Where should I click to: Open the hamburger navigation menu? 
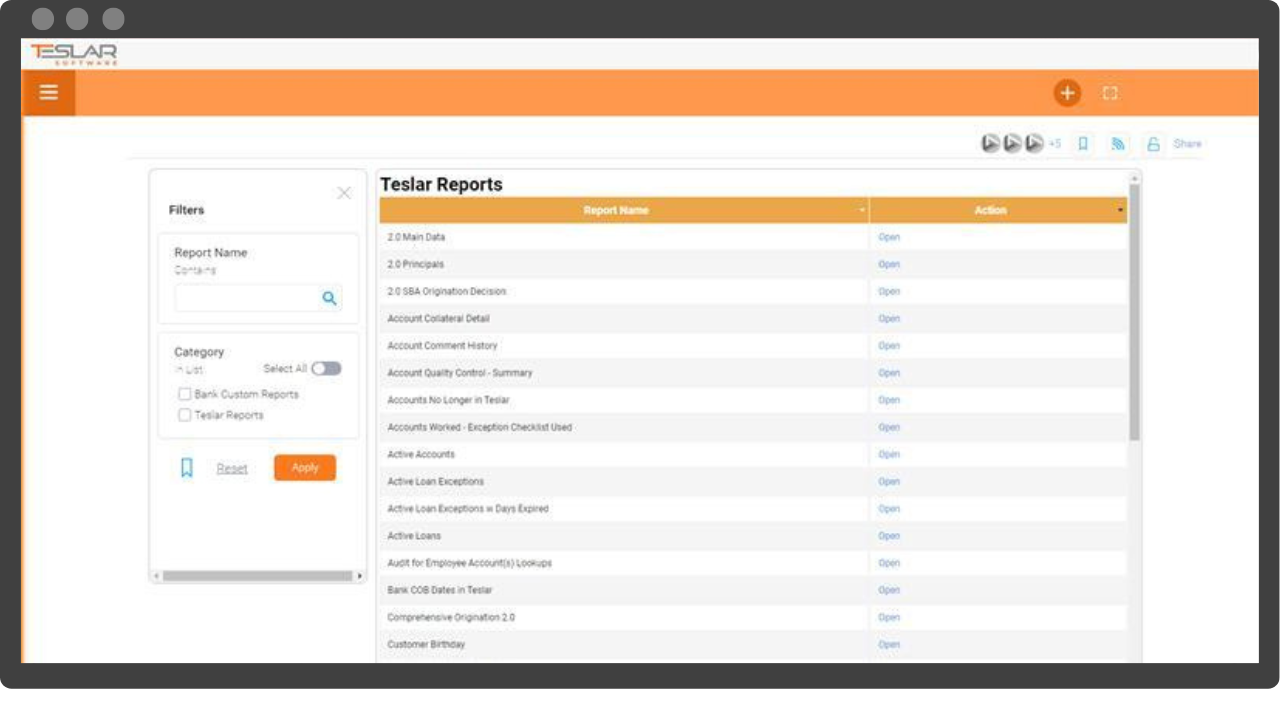[48, 93]
